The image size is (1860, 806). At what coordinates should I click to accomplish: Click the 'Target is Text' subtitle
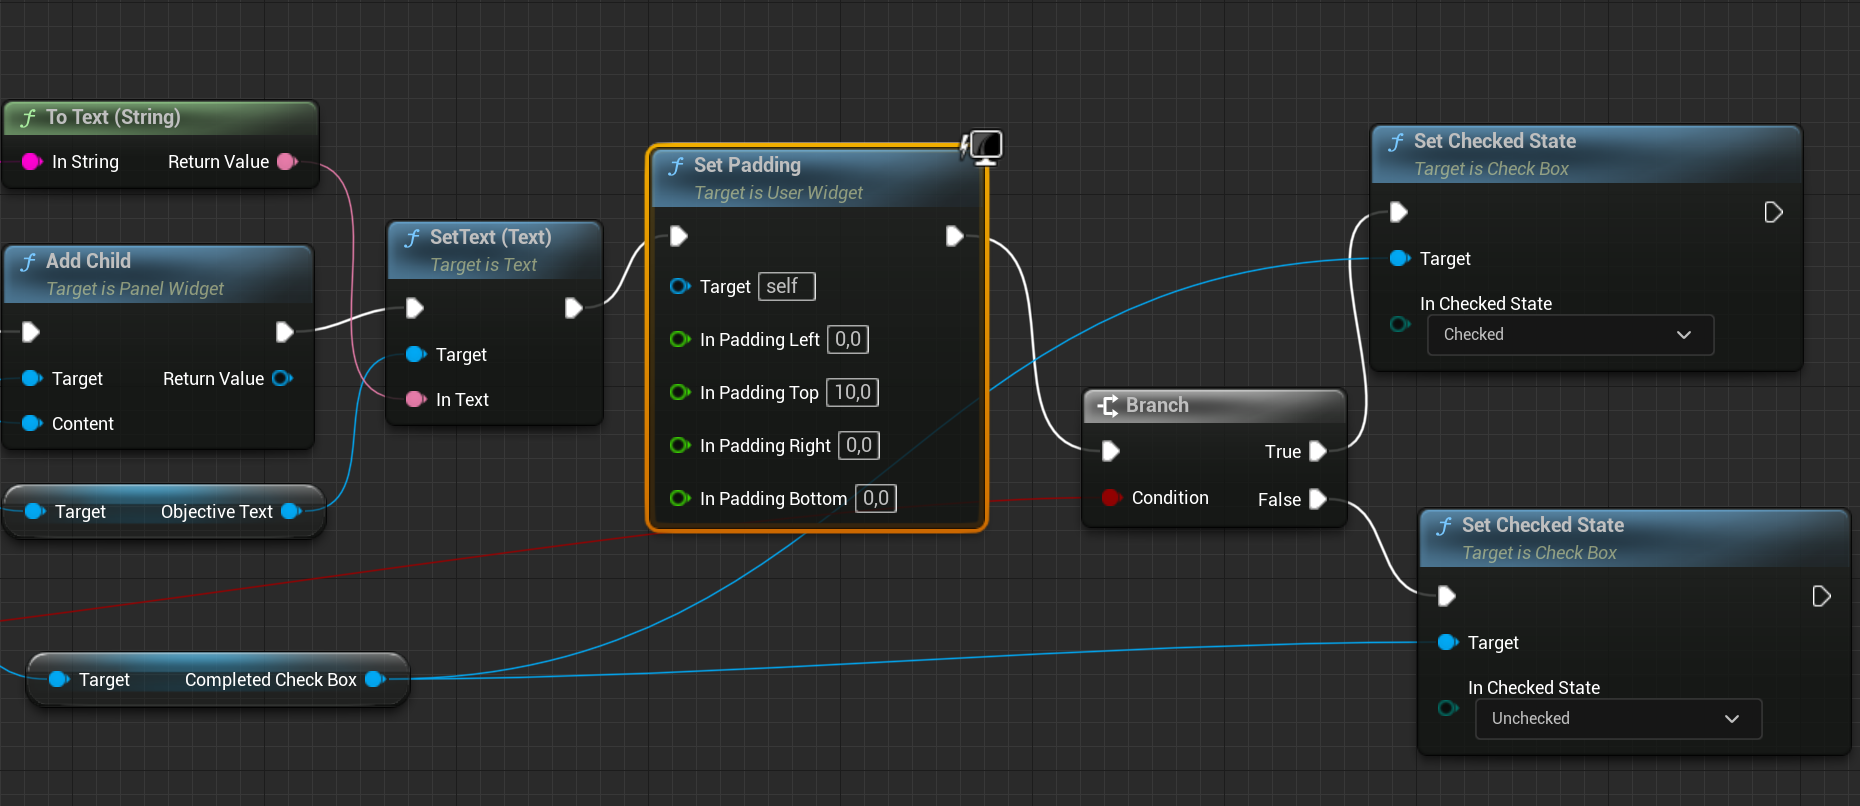(x=483, y=265)
